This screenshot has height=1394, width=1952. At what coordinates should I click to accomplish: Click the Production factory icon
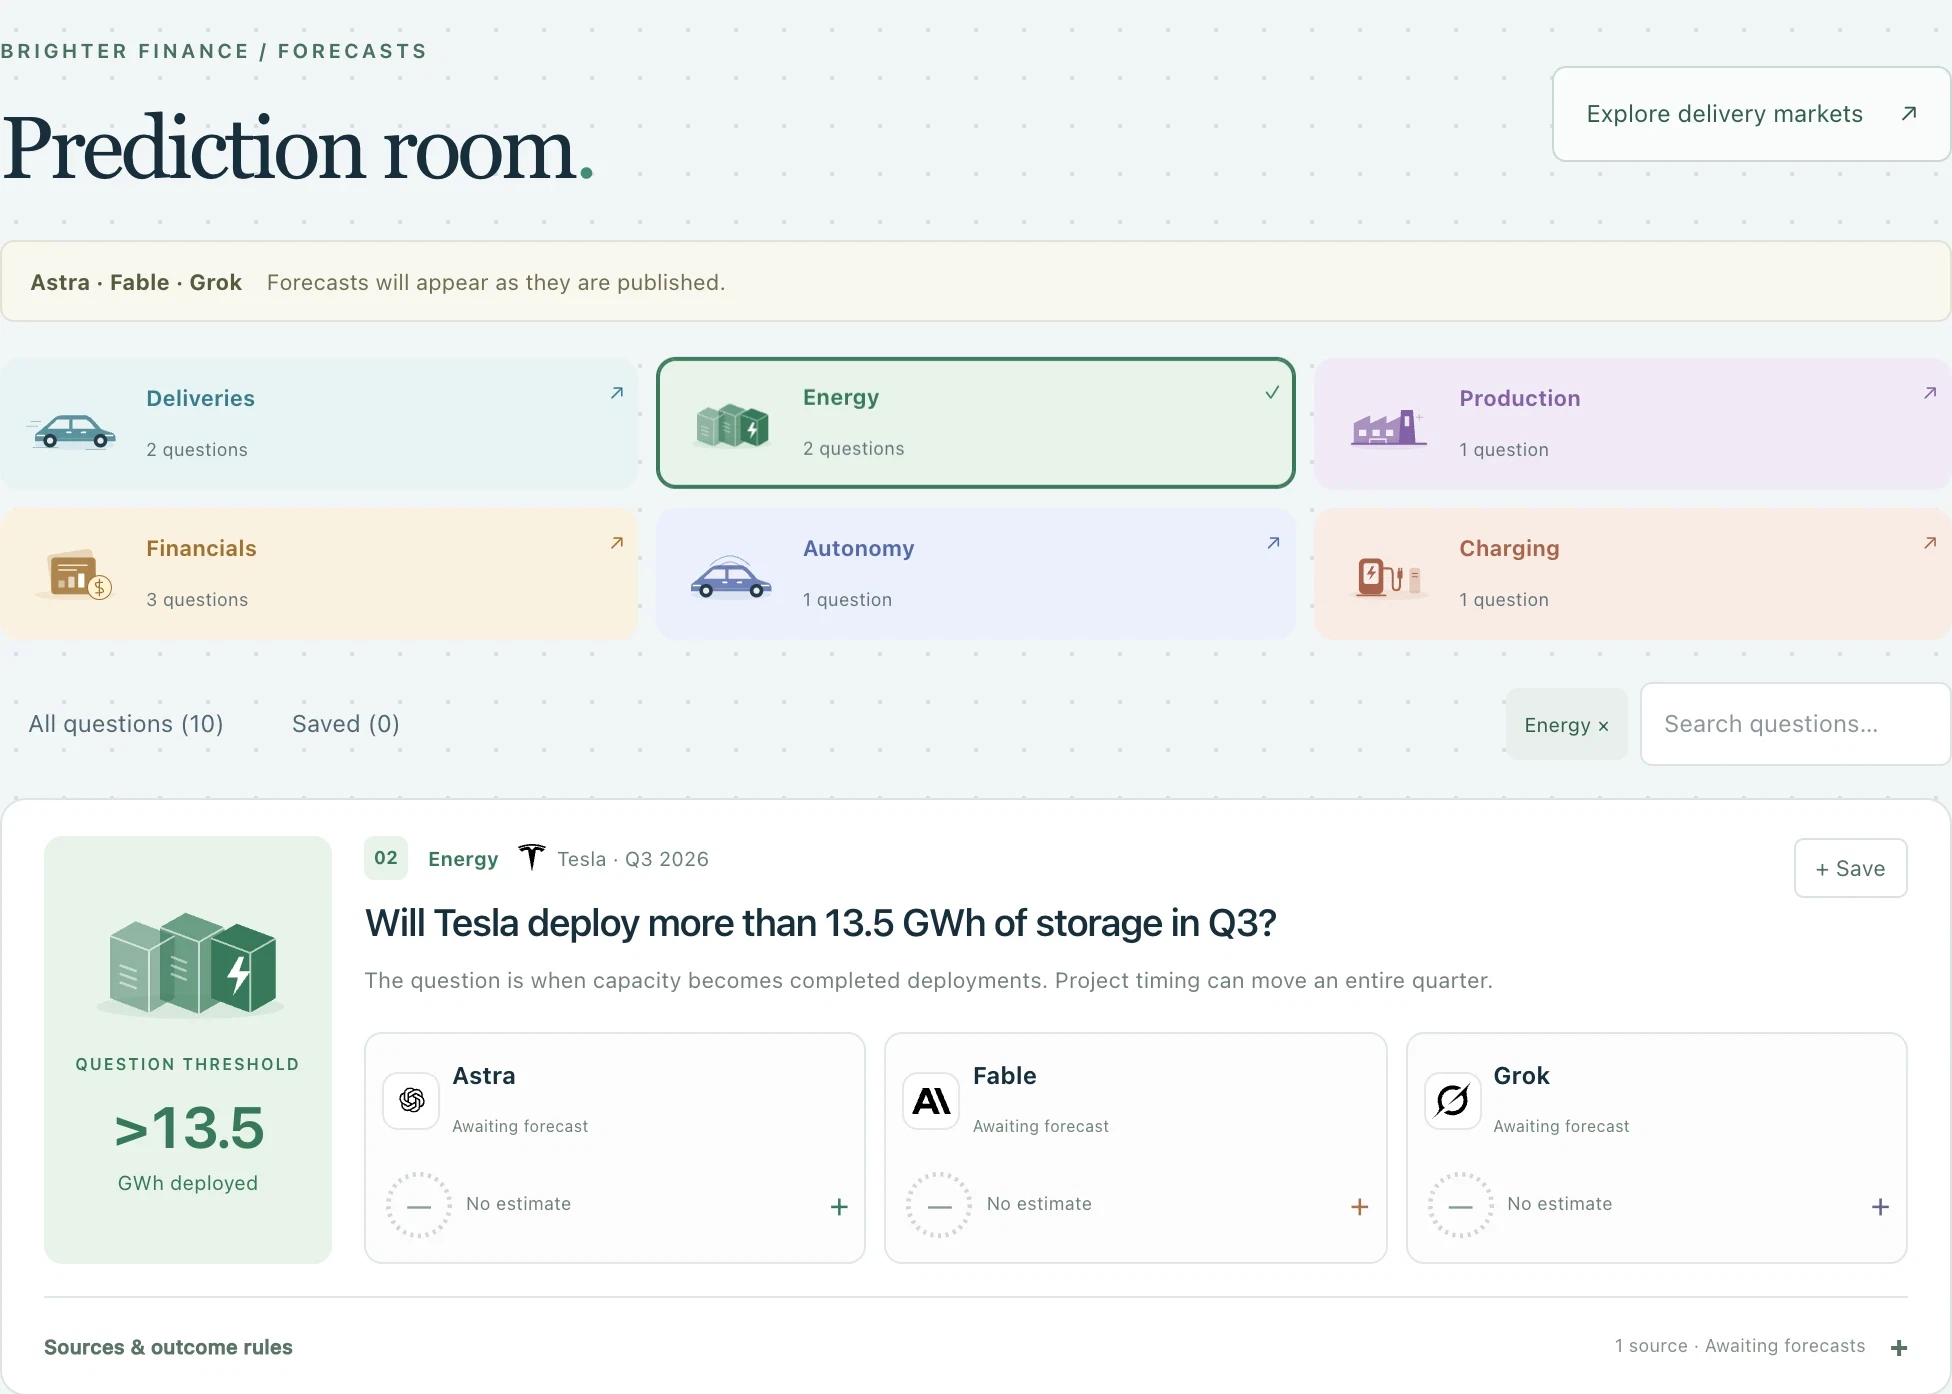[1387, 428]
